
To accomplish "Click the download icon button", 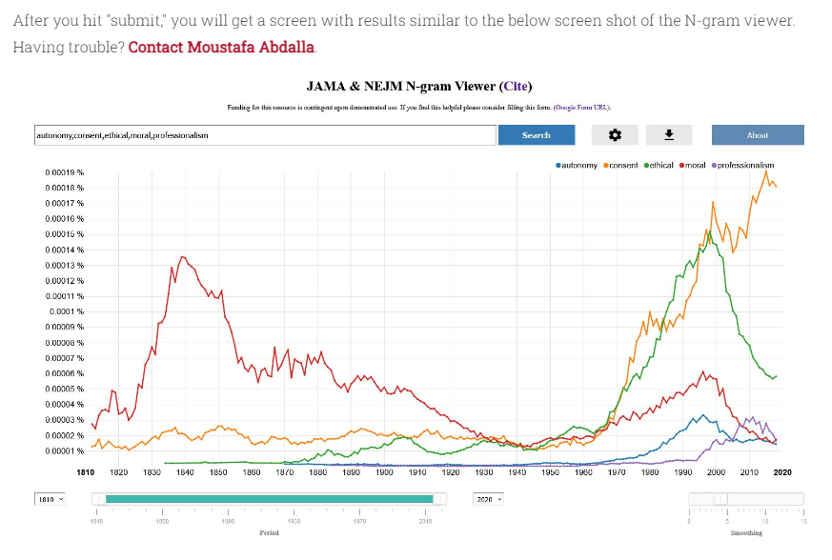I will tap(669, 135).
